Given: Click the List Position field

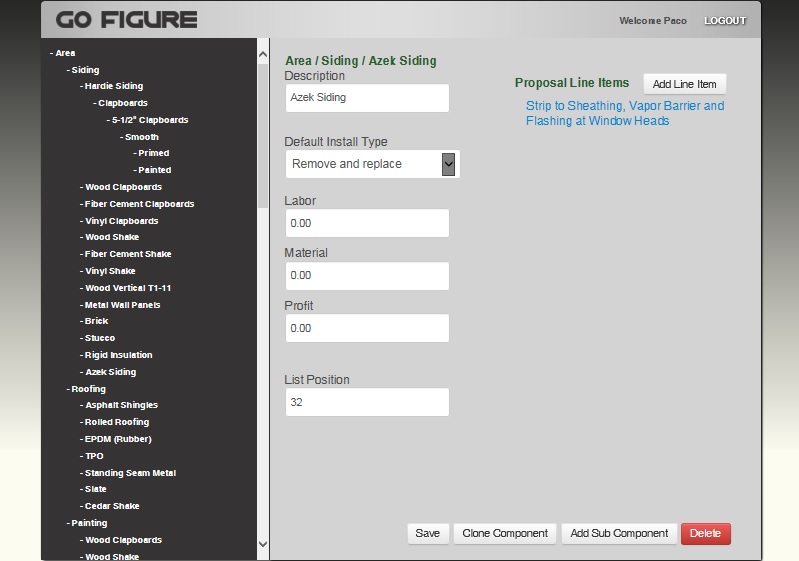Looking at the screenshot, I should point(366,402).
